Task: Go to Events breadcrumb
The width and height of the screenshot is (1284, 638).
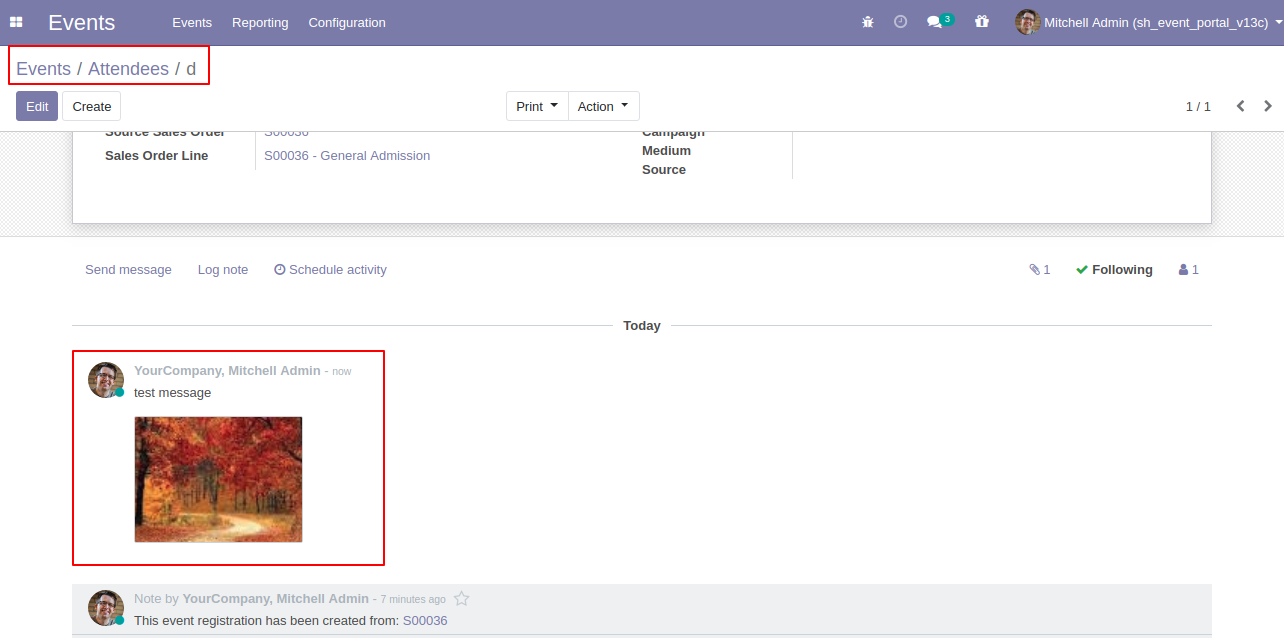Action: click(43, 69)
